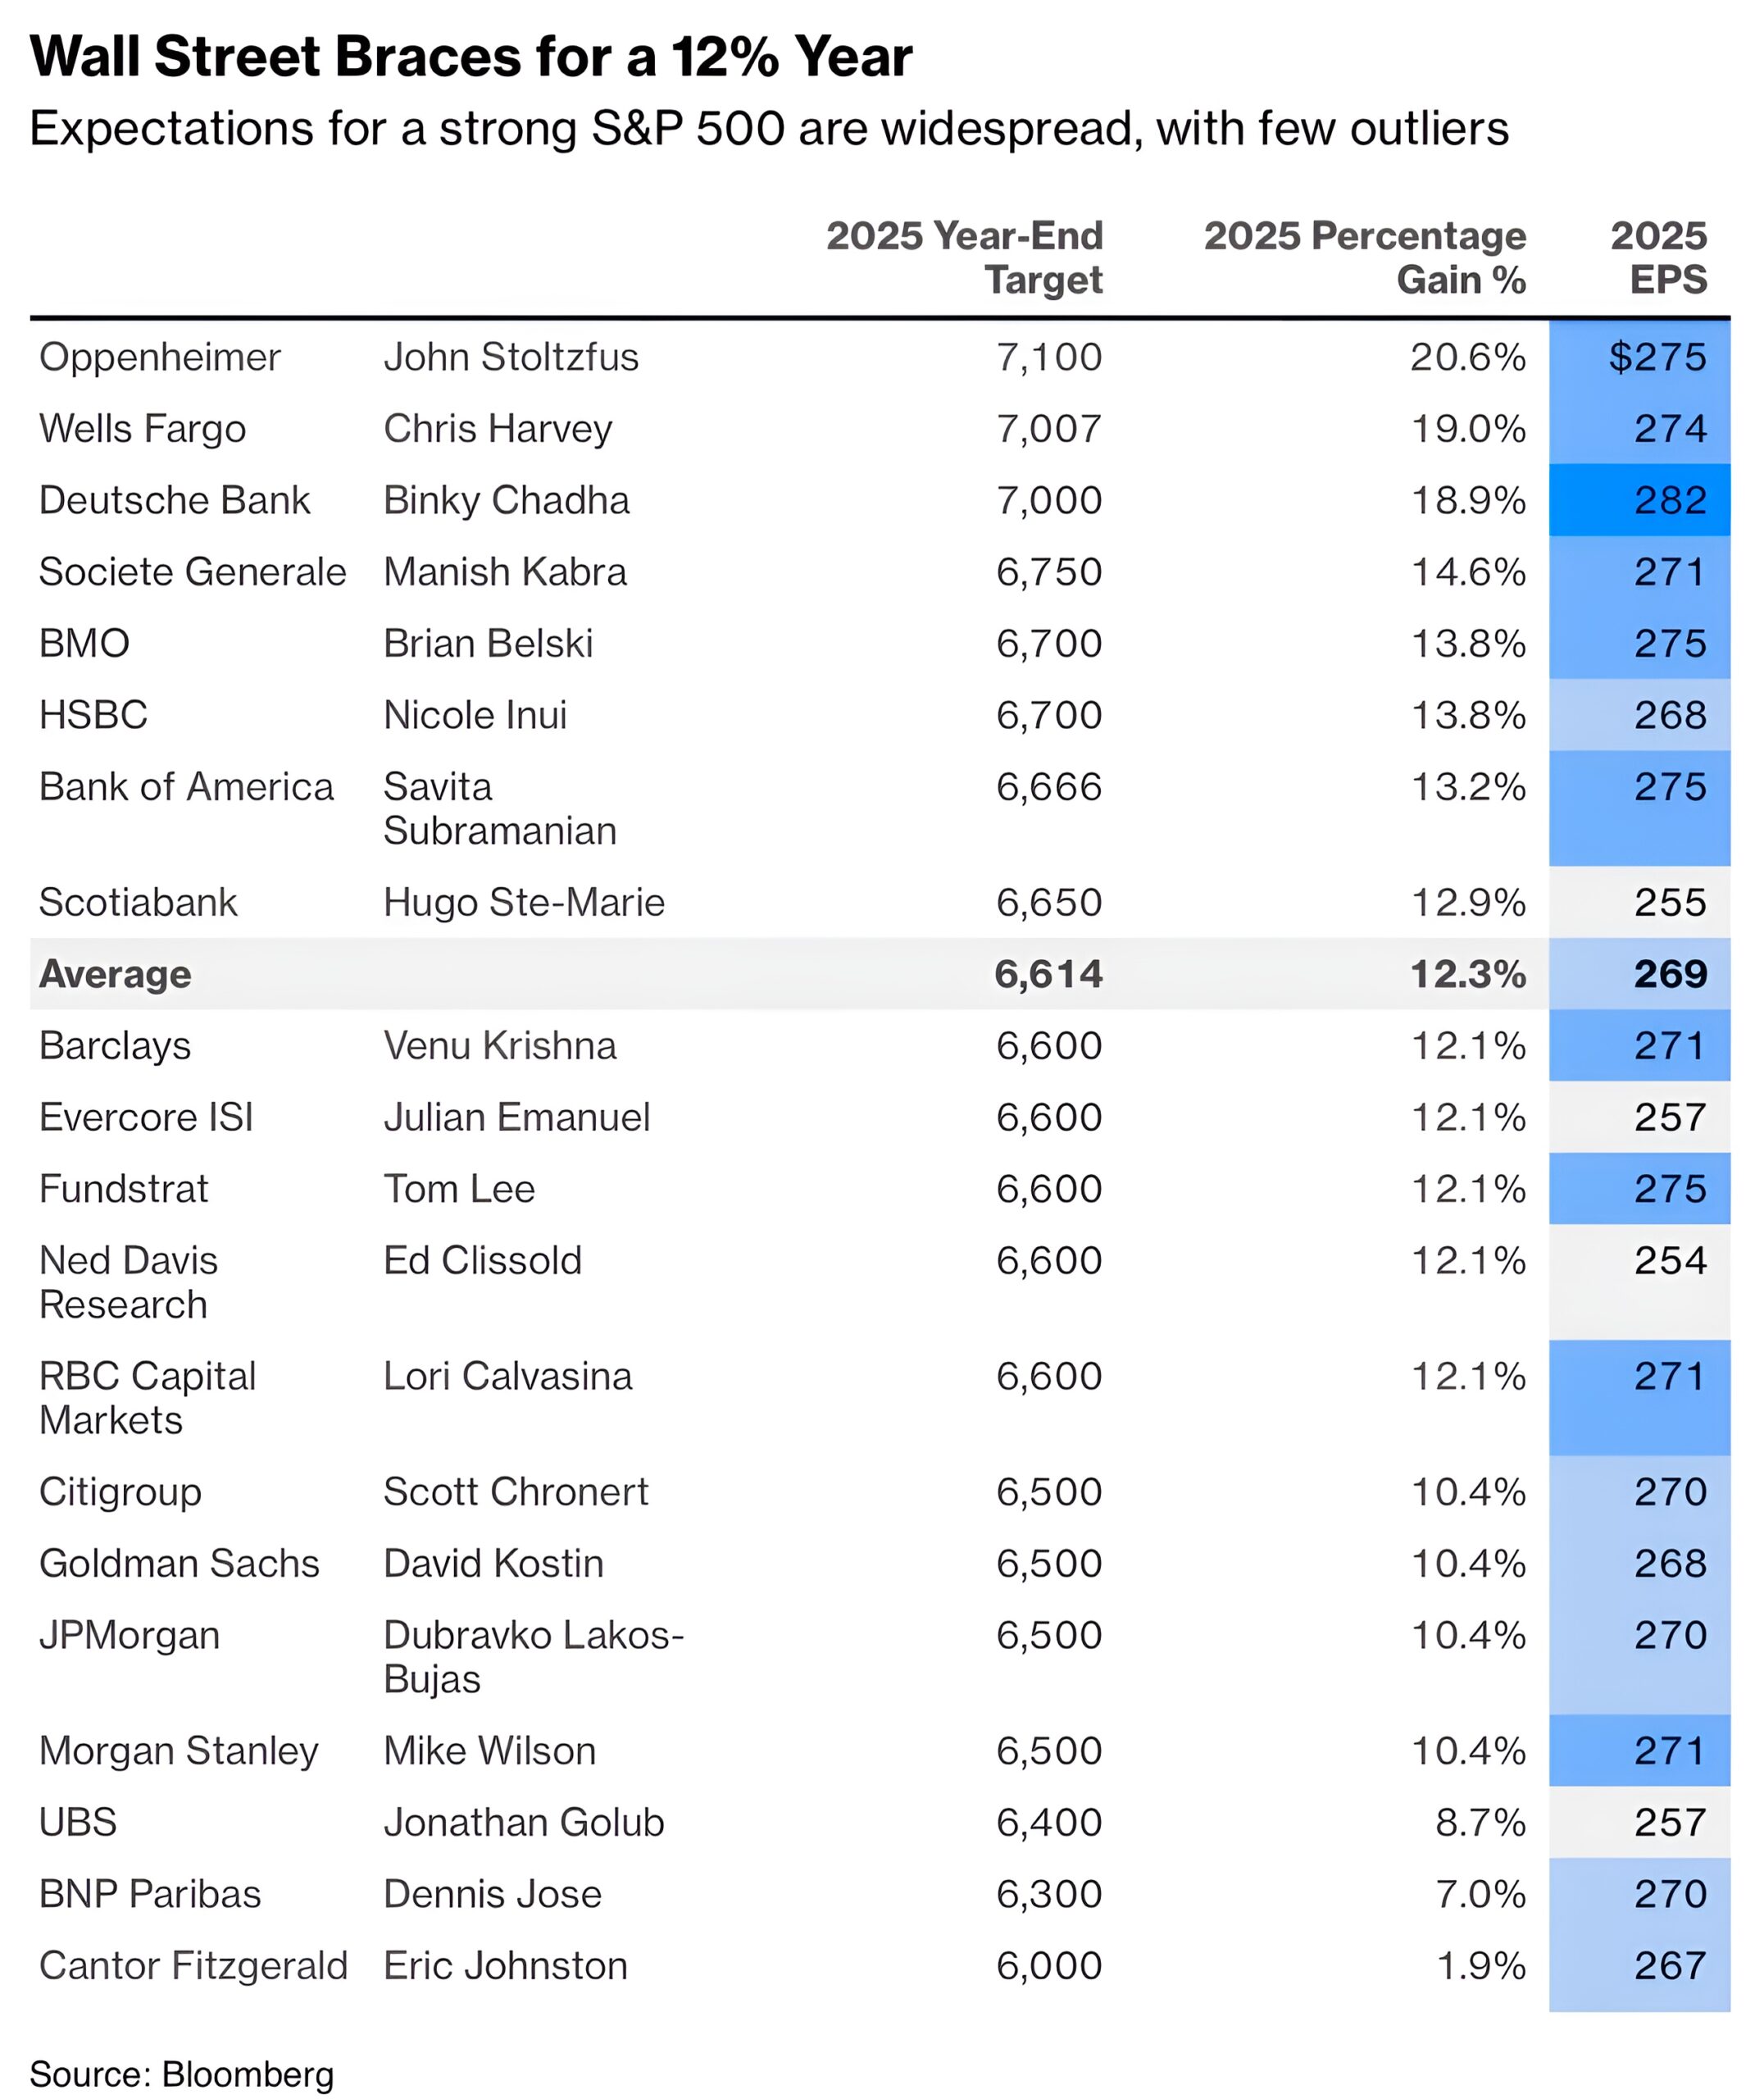The image size is (1764, 2099).
Task: Select strategist Savita Subramanian
Action: 499,808
